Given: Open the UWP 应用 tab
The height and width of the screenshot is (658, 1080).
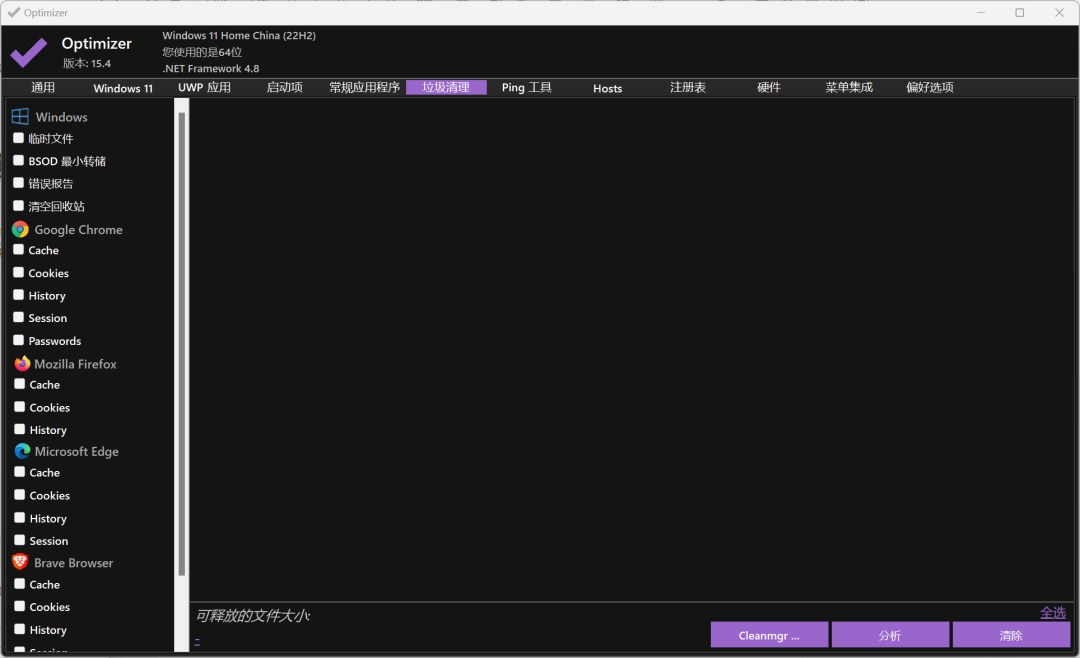Looking at the screenshot, I should click(x=204, y=88).
